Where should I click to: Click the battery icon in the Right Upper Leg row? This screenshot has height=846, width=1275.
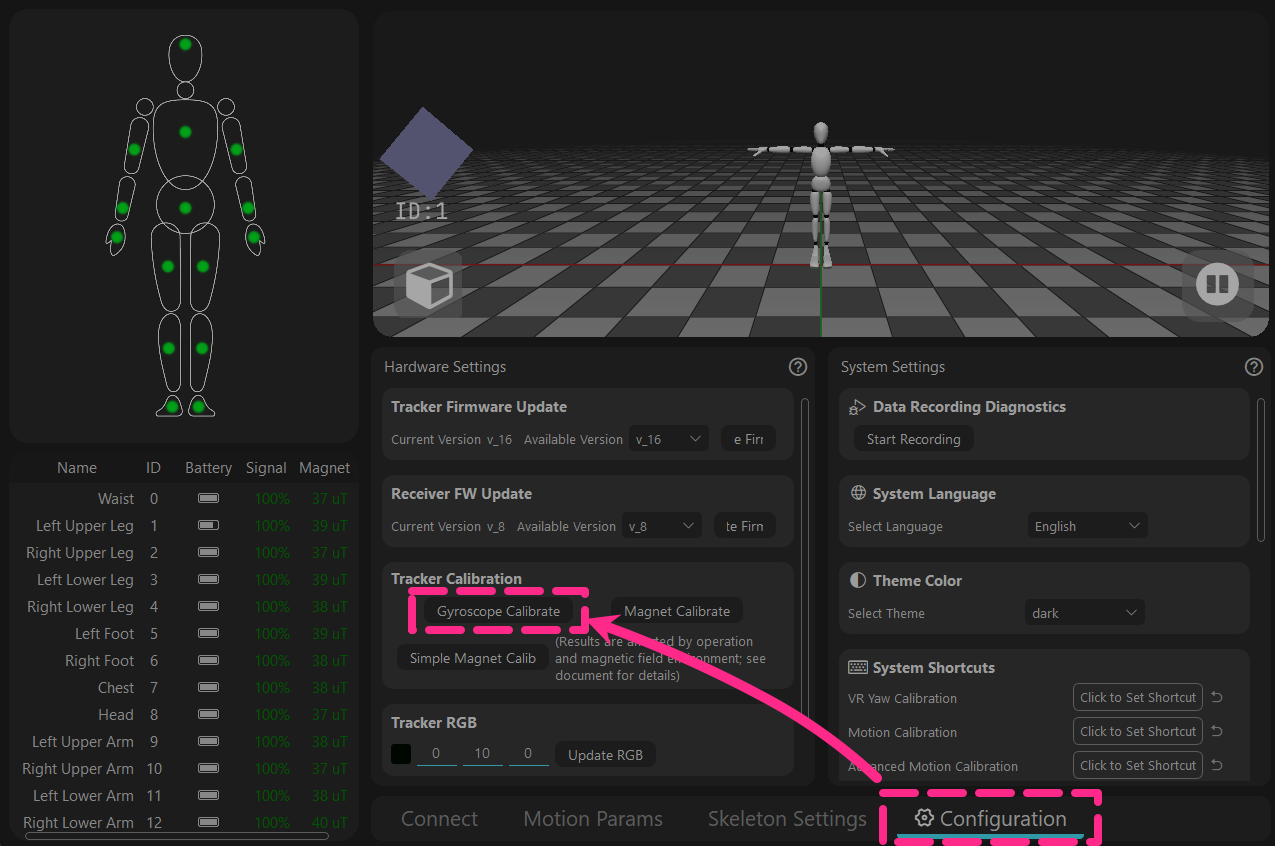[208, 552]
